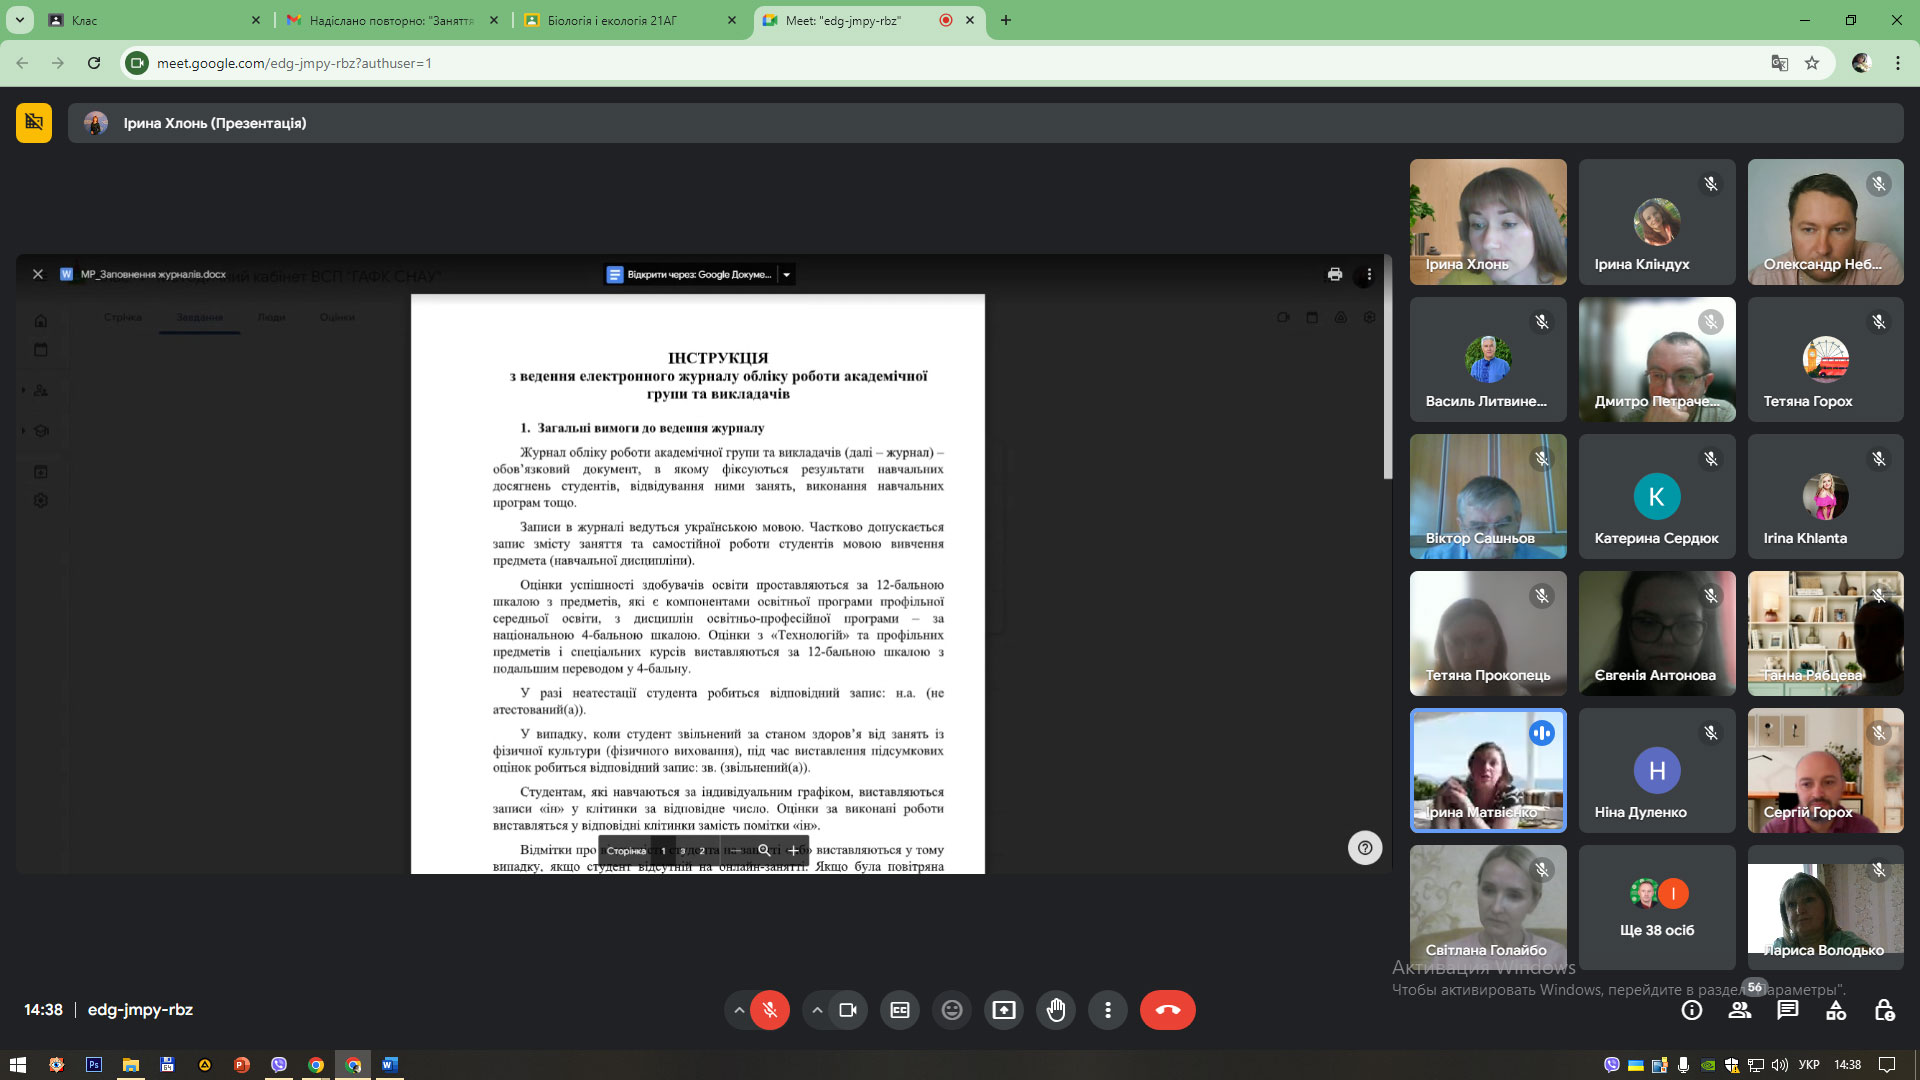Open the system volume control in tray
This screenshot has width=1920, height=1080.
coord(1780,1065)
